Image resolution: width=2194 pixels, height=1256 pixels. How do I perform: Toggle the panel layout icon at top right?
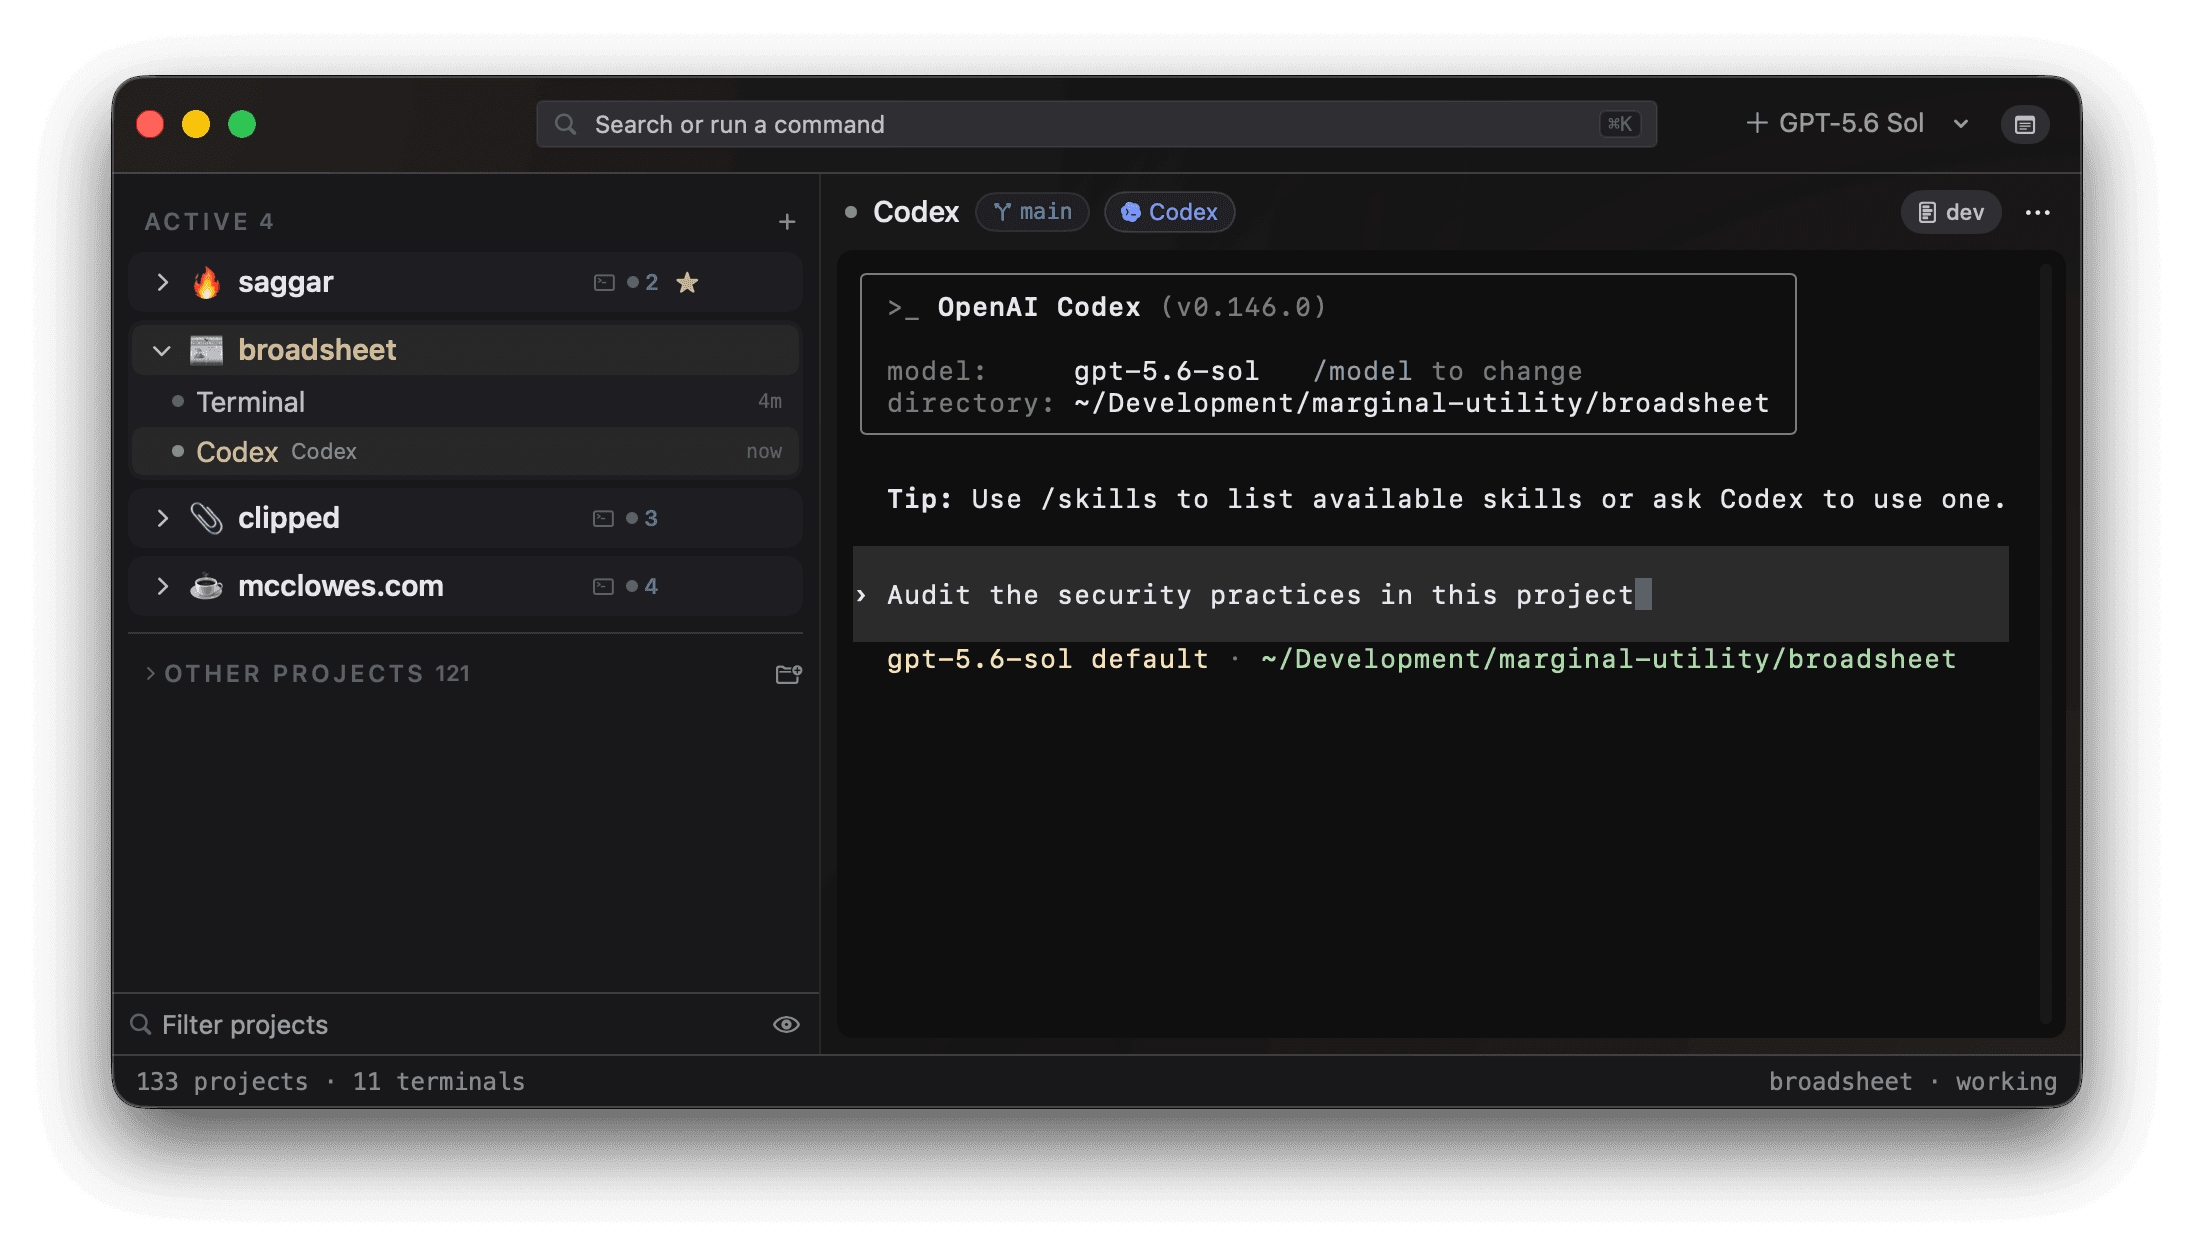(x=2025, y=125)
